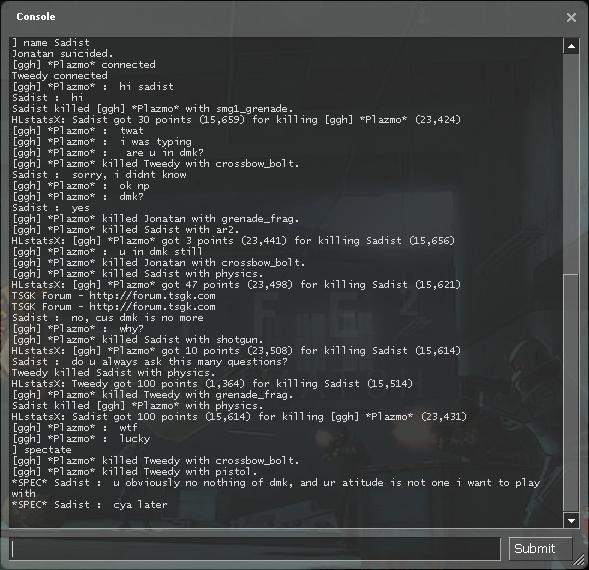The width and height of the screenshot is (589, 570).
Task: Click the scroll down arrow
Action: 571,520
